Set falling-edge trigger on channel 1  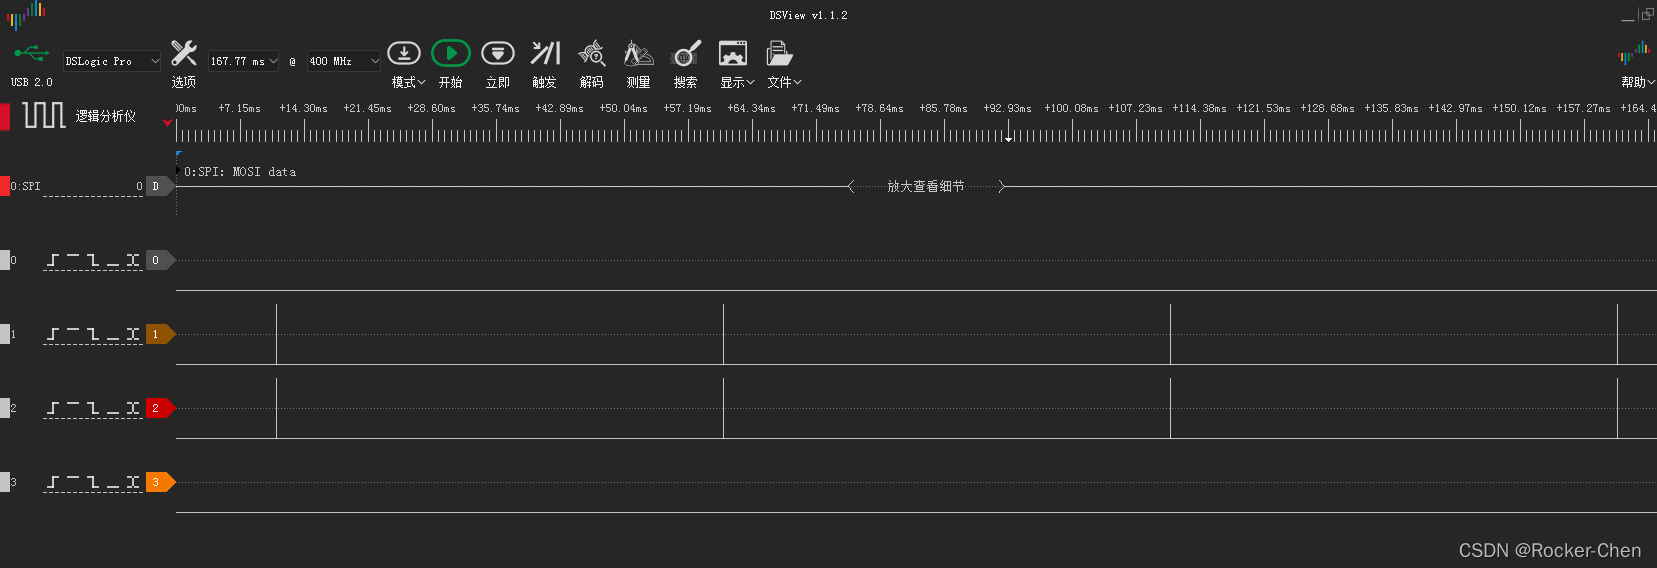(93, 334)
